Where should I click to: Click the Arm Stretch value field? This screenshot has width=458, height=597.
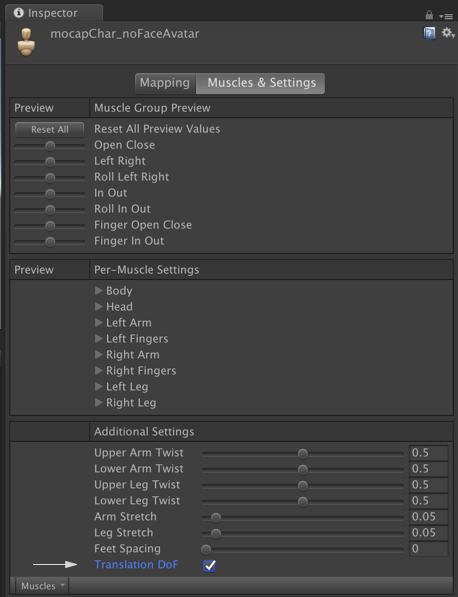[429, 517]
